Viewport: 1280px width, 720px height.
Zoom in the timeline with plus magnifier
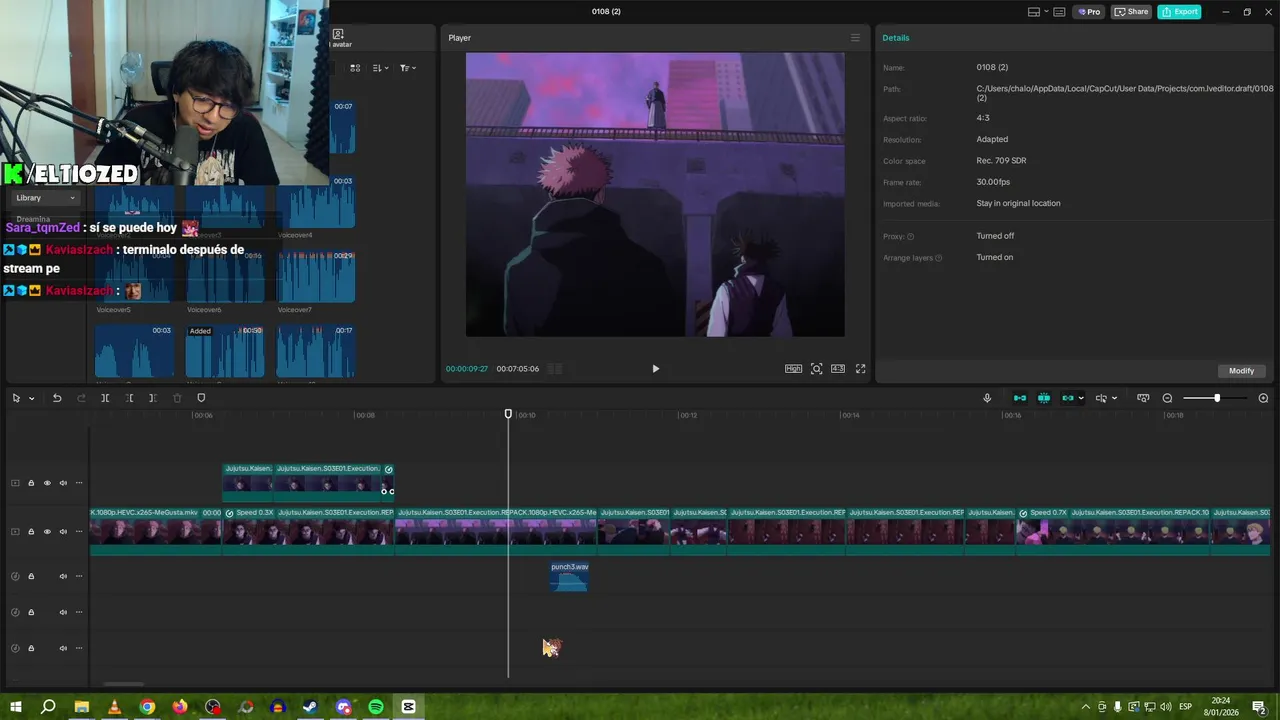tap(1263, 398)
